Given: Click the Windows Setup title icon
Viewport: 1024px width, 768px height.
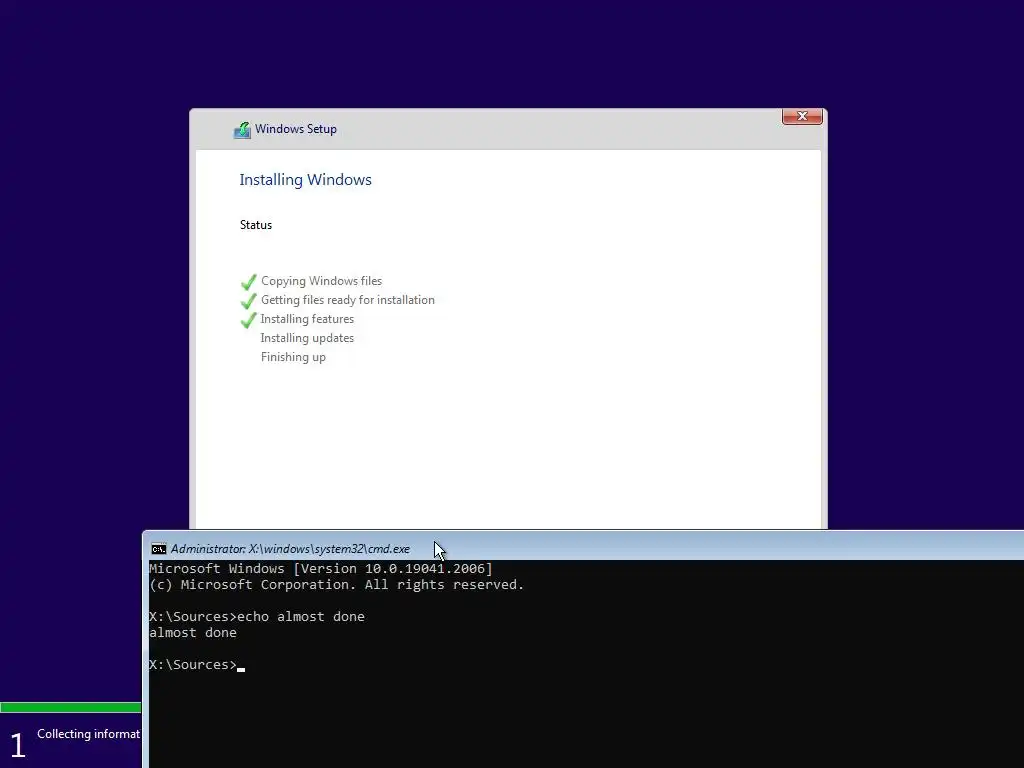Looking at the screenshot, I should click(x=242, y=129).
